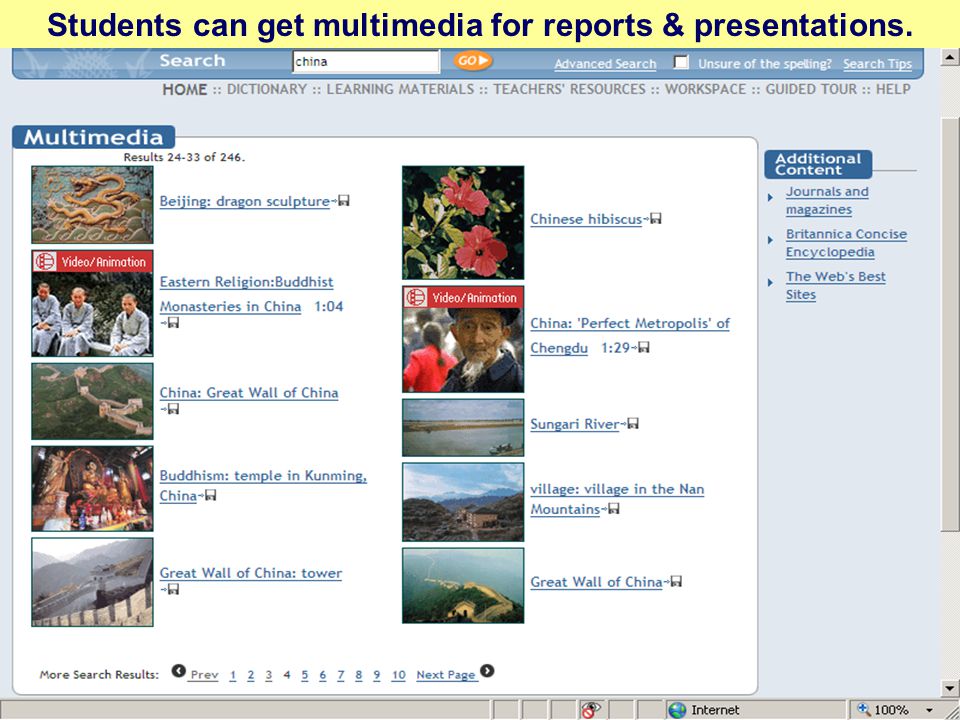960x720 pixels.
Task: Click Video/Animation badge on Chengdu thumbnail
Action: point(463,298)
